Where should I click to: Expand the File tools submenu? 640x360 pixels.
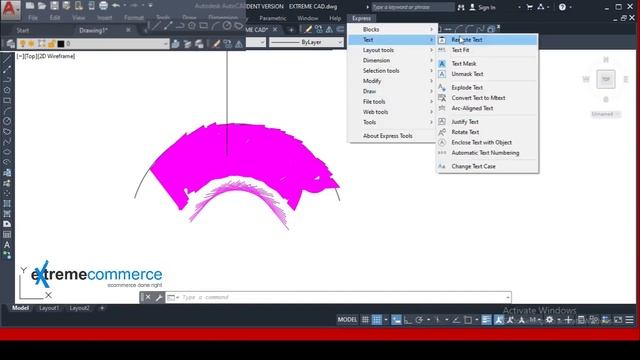point(392,101)
